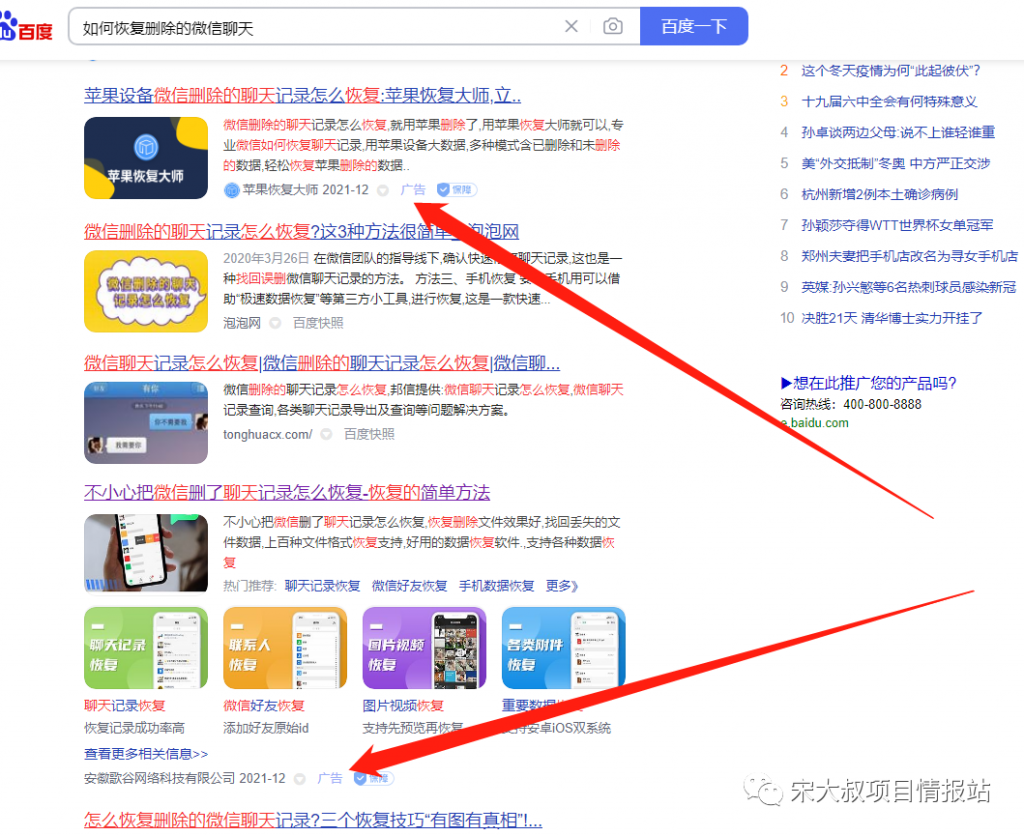The image size is (1024, 836).
Task: Open 不小心把微信删了聊天记录怎么恢复 result title
Action: [287, 492]
